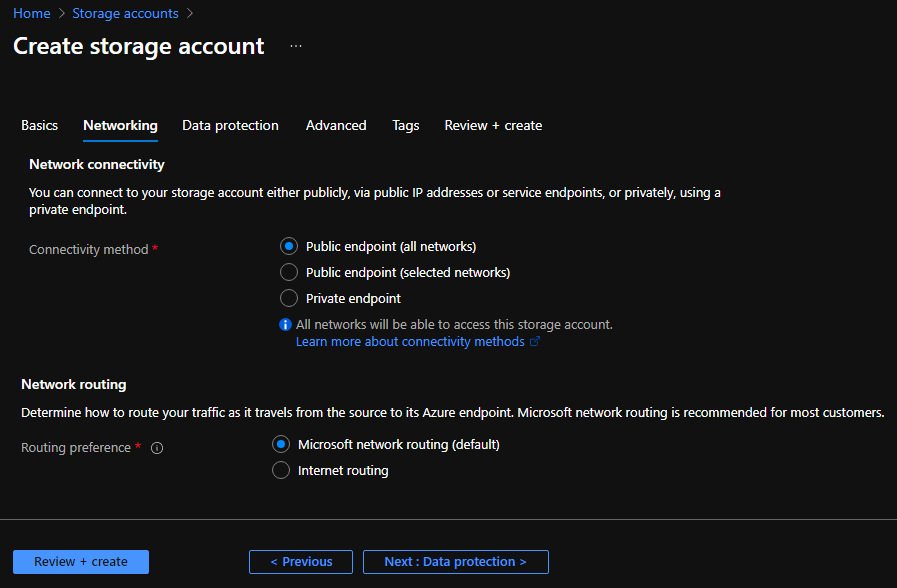
Task: Switch to the Basics tab
Action: click(x=40, y=125)
